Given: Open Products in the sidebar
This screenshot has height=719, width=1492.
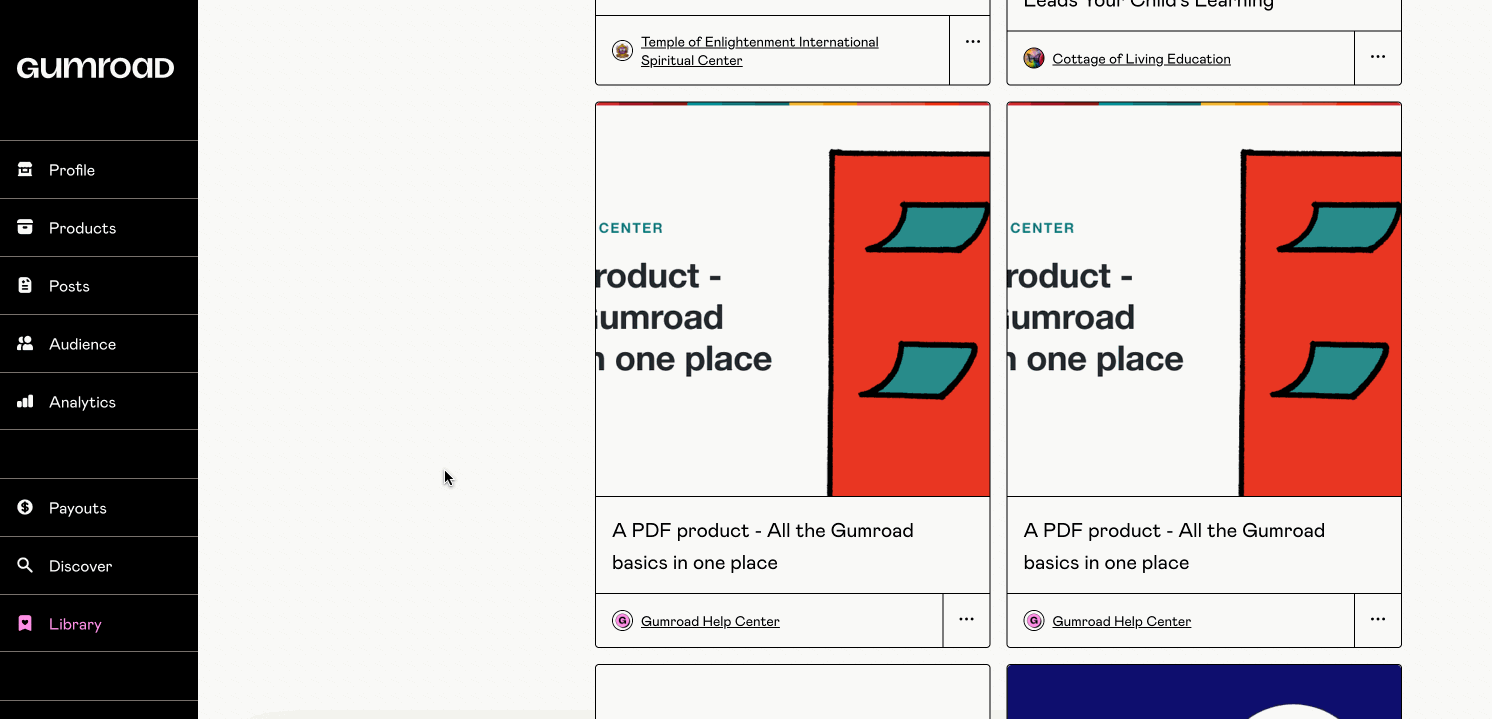Looking at the screenshot, I should pyautogui.click(x=99, y=227).
